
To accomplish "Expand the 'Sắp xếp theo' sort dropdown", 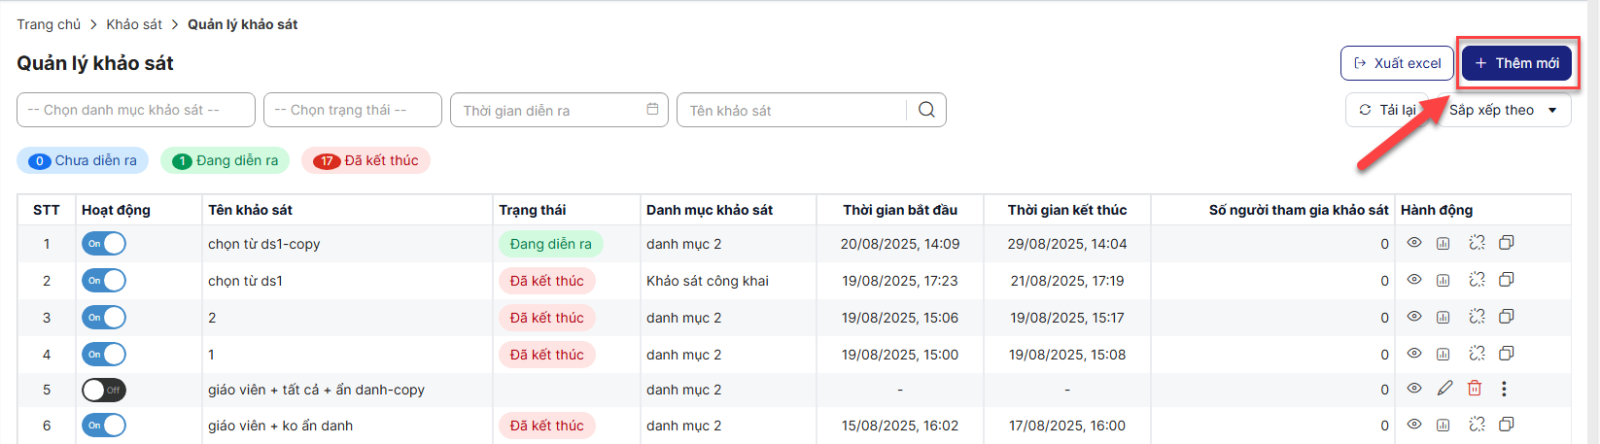I will point(1504,110).
